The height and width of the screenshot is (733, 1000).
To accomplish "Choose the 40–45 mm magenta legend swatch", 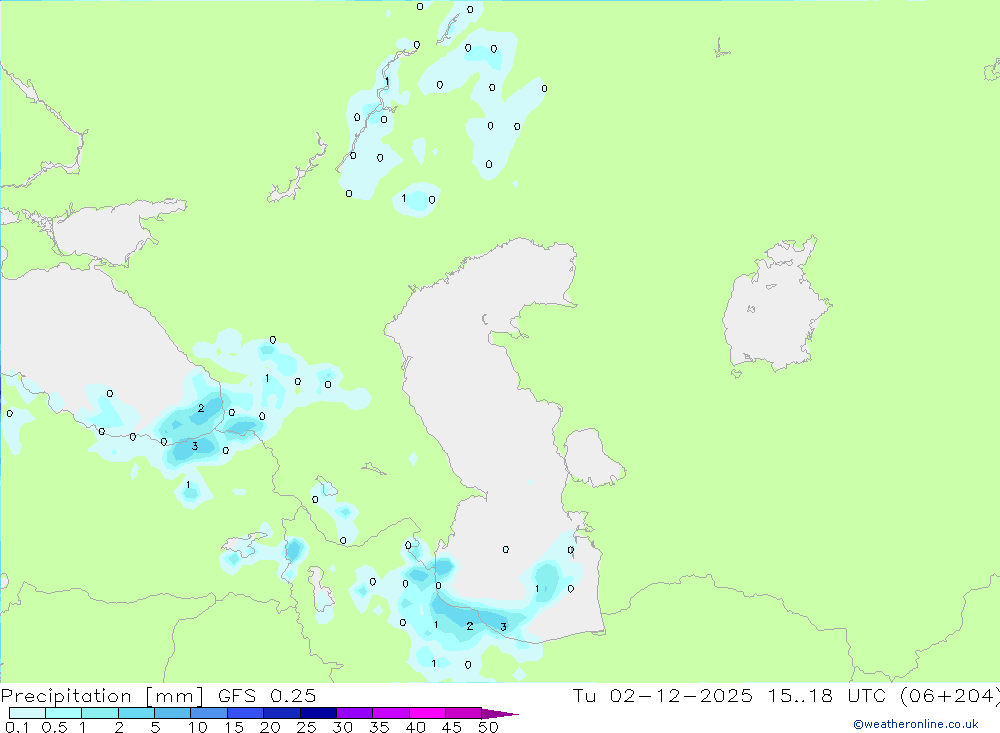I will click(427, 713).
